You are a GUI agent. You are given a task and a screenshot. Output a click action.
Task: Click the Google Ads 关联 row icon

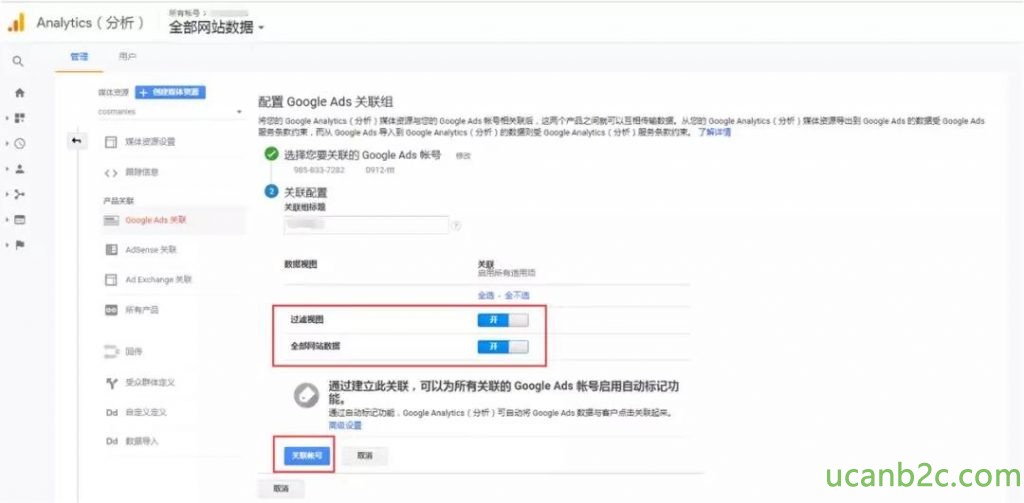click(111, 221)
